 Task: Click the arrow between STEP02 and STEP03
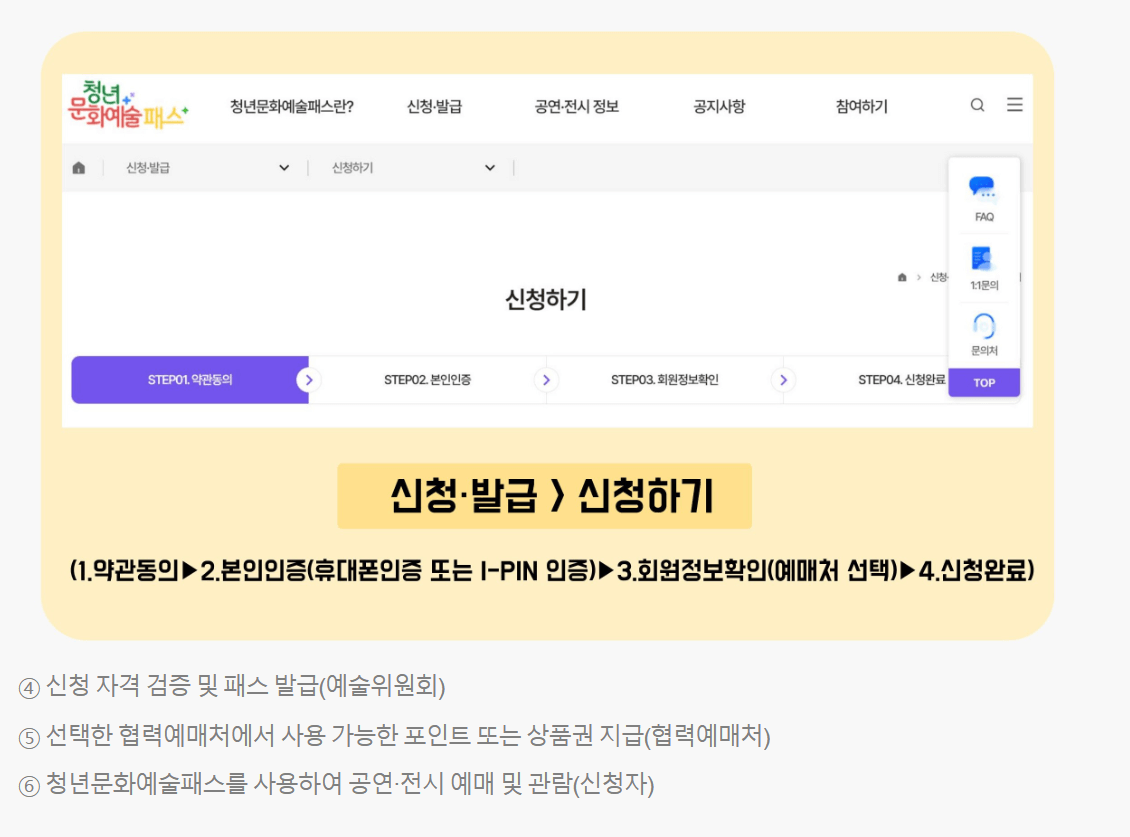coord(546,380)
